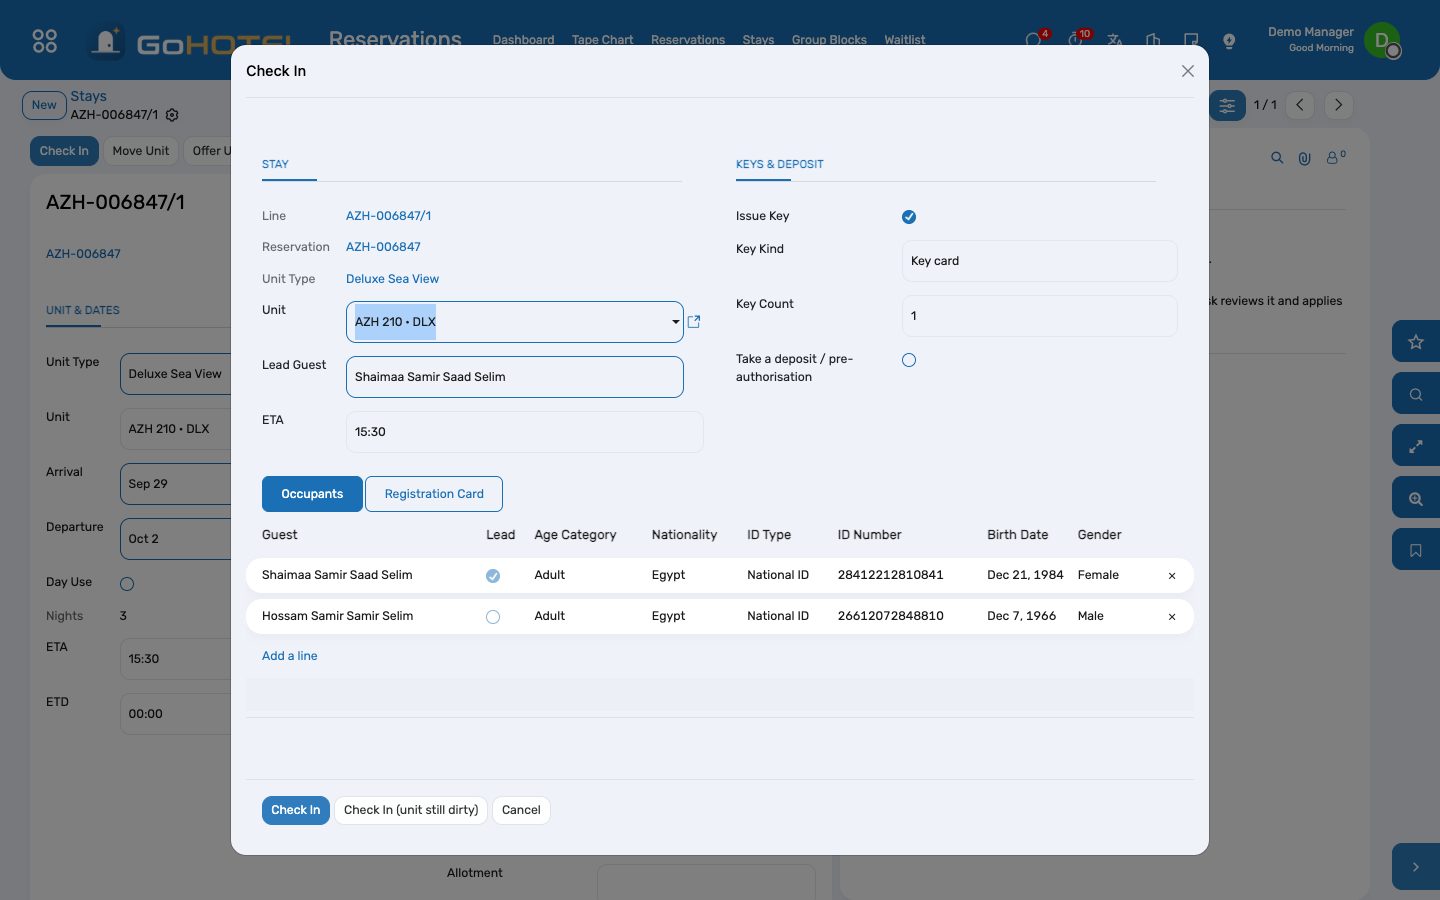This screenshot has height=900, width=1440.
Task: Switch to the Registration Card tab
Action: [x=434, y=494]
